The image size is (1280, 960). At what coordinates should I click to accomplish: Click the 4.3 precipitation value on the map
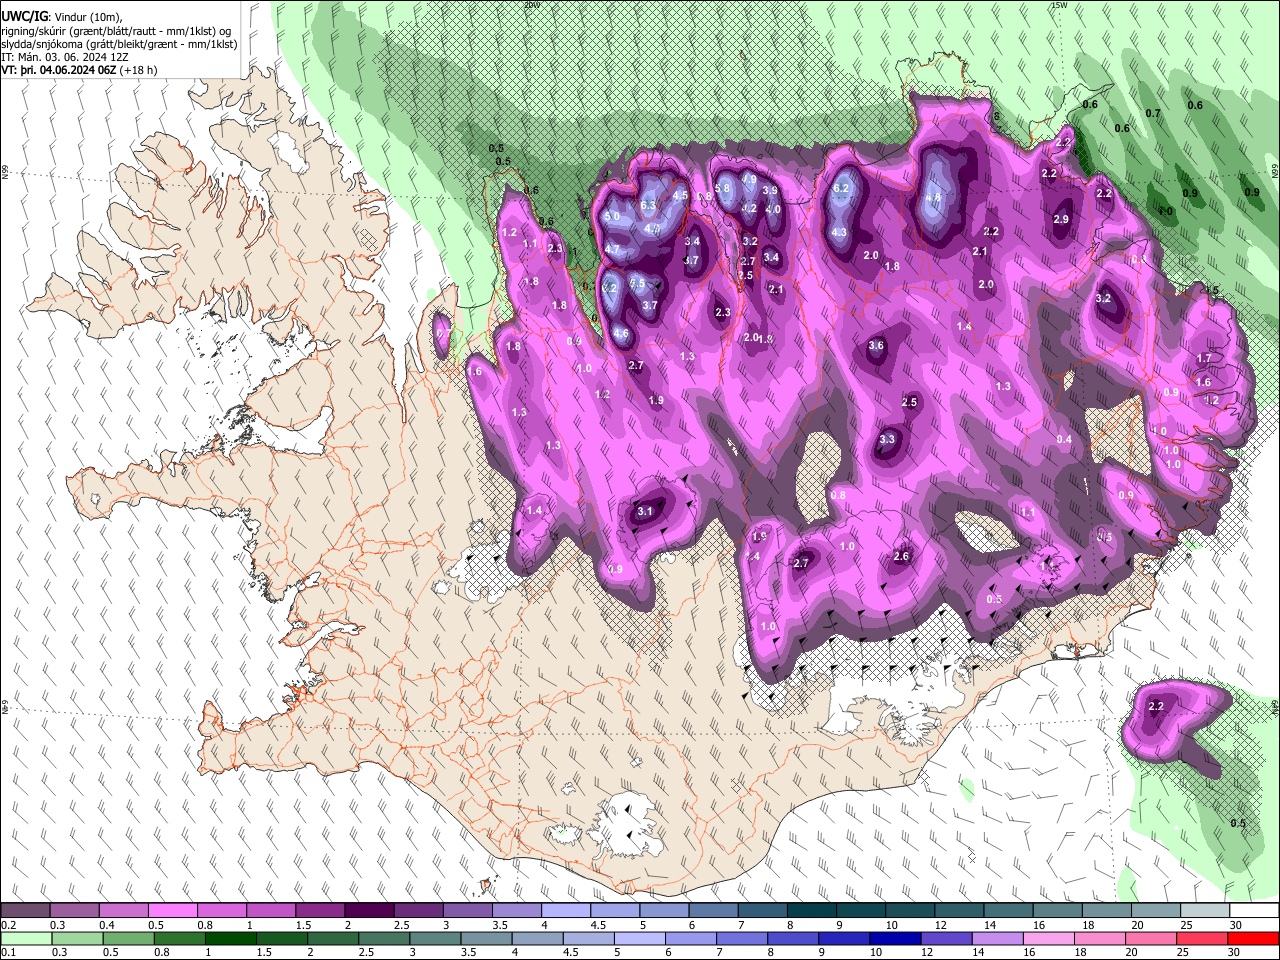[x=840, y=232]
